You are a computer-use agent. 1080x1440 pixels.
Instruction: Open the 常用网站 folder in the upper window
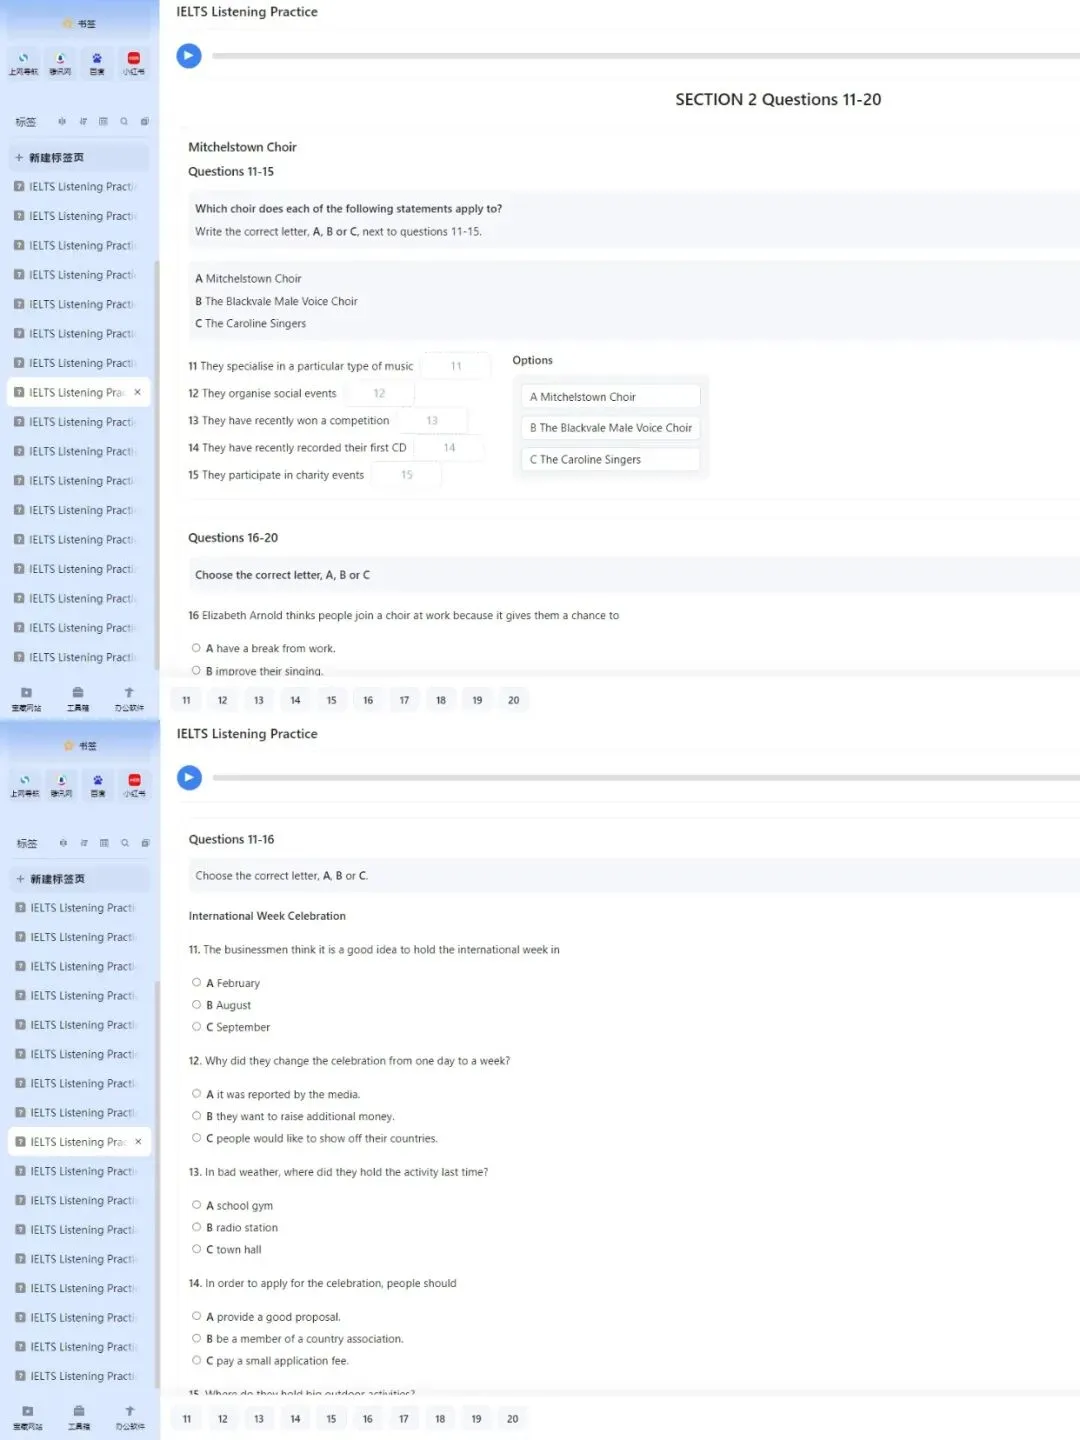(26, 698)
